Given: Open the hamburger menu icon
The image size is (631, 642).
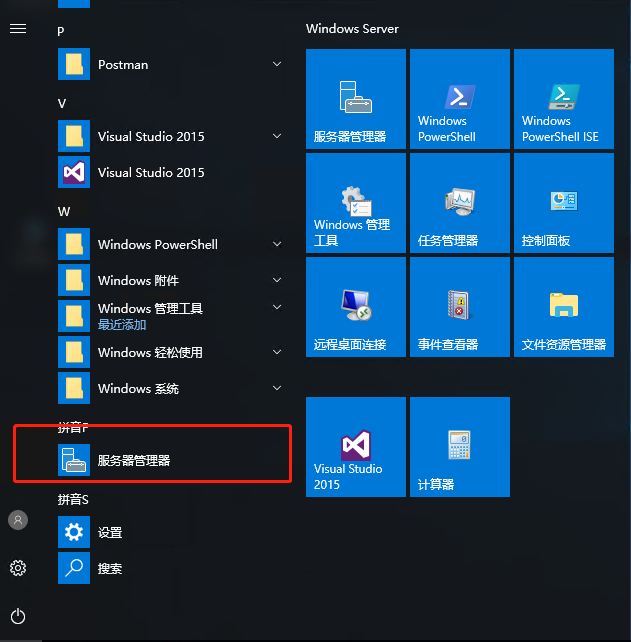Looking at the screenshot, I should coord(18,29).
